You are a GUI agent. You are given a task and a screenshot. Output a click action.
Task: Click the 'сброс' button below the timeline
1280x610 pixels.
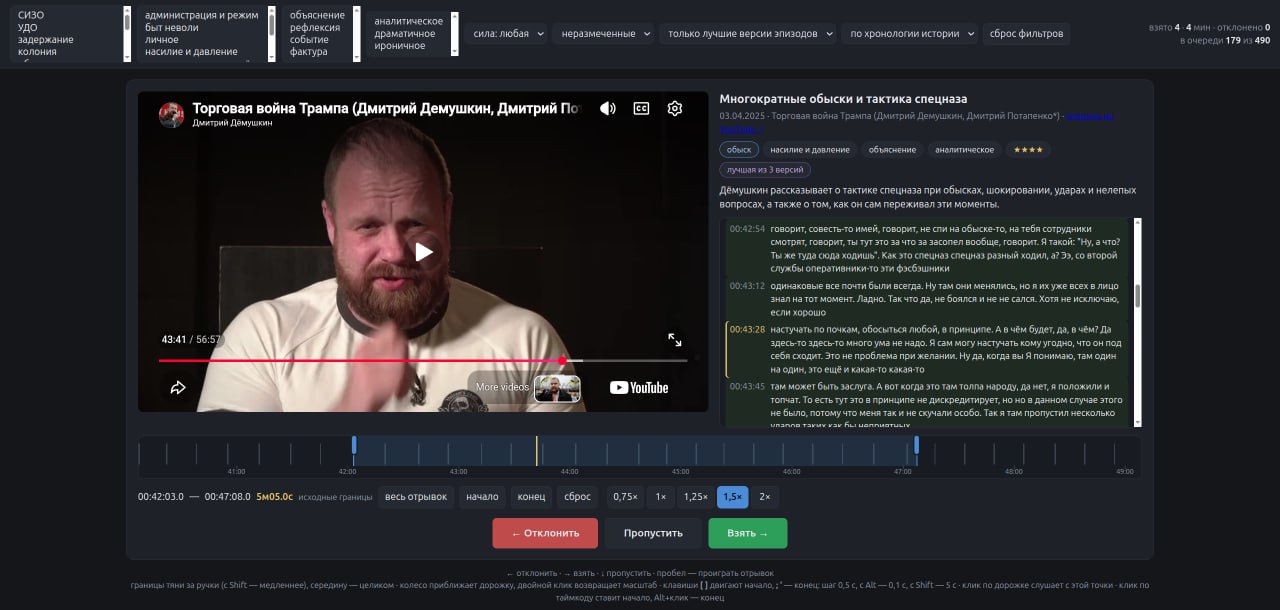coord(578,497)
